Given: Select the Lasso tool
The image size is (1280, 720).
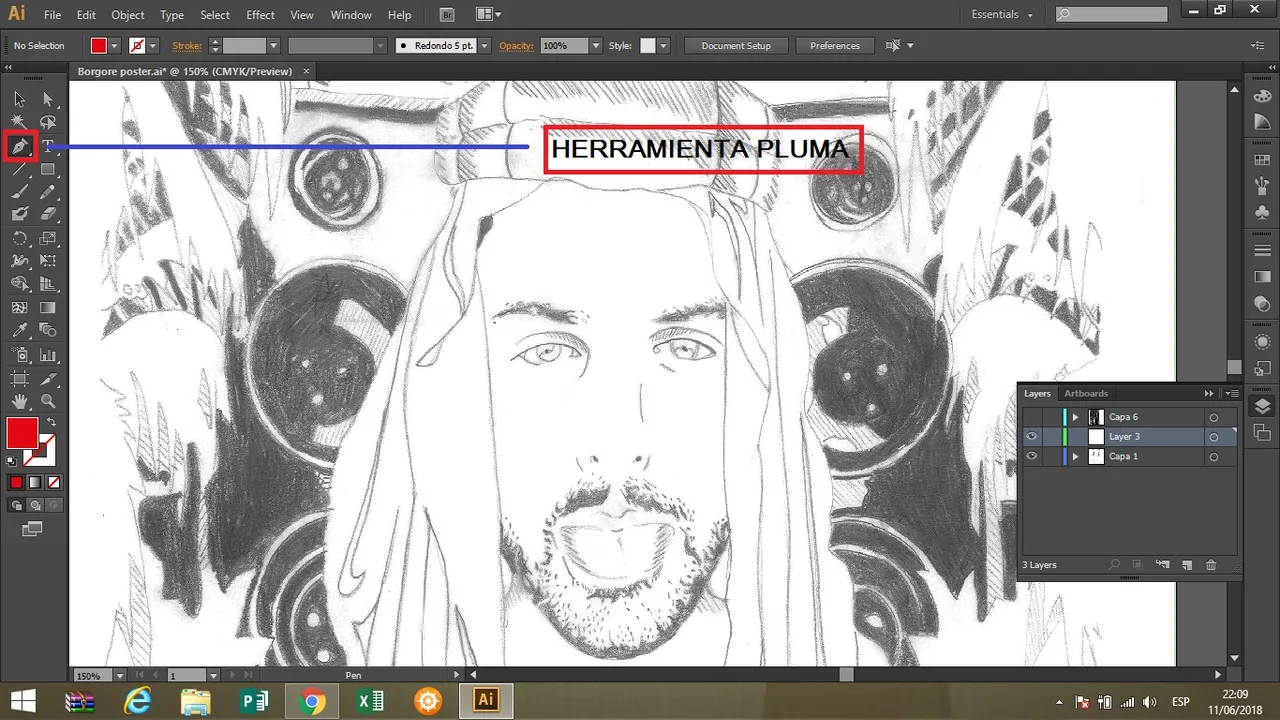Looking at the screenshot, I should coord(47,122).
